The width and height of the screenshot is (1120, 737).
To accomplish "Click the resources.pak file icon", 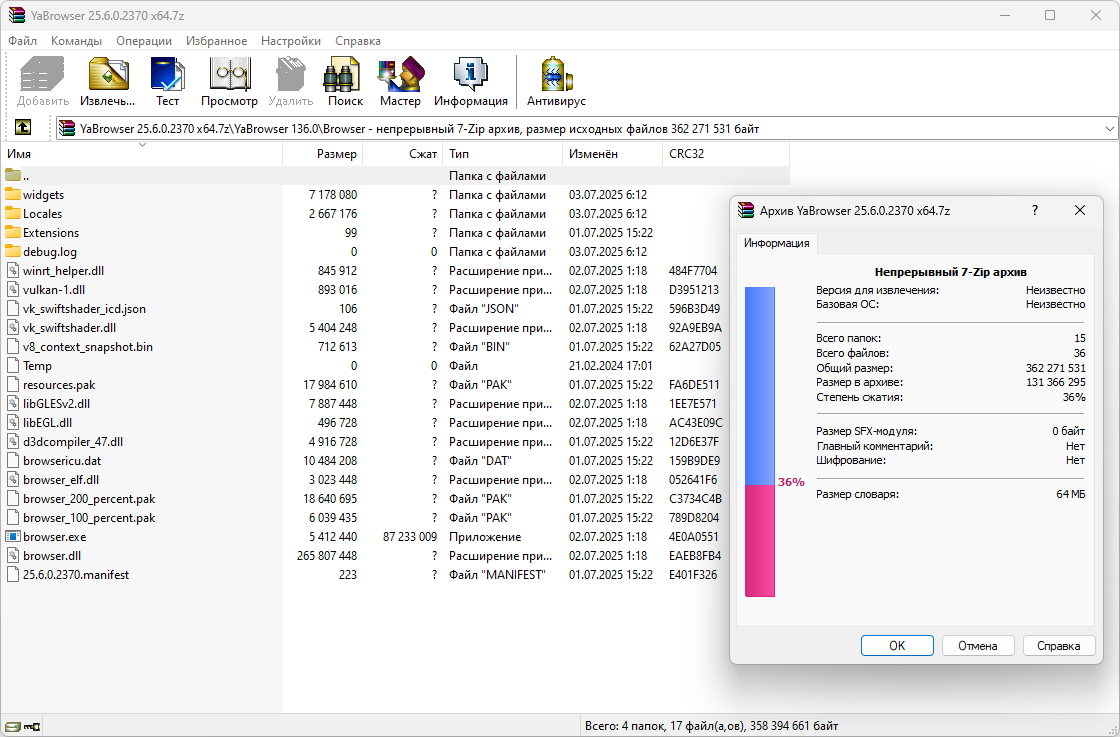I will tap(13, 384).
